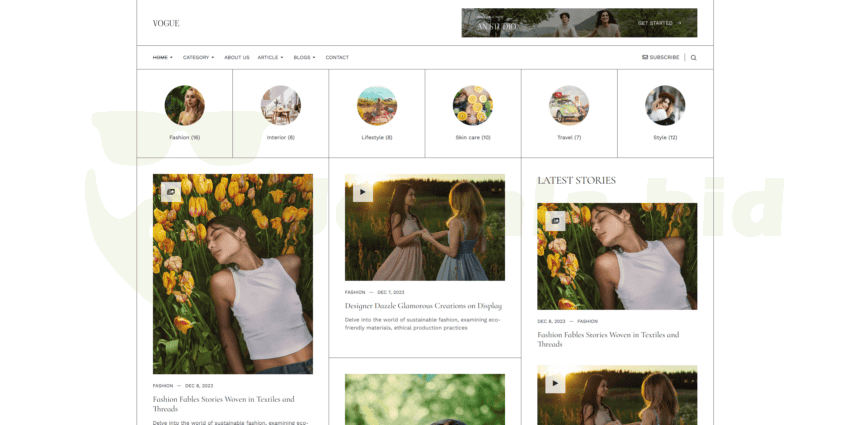Click the Subscribe envelope icon
This screenshot has height=425, width=850.
point(645,57)
